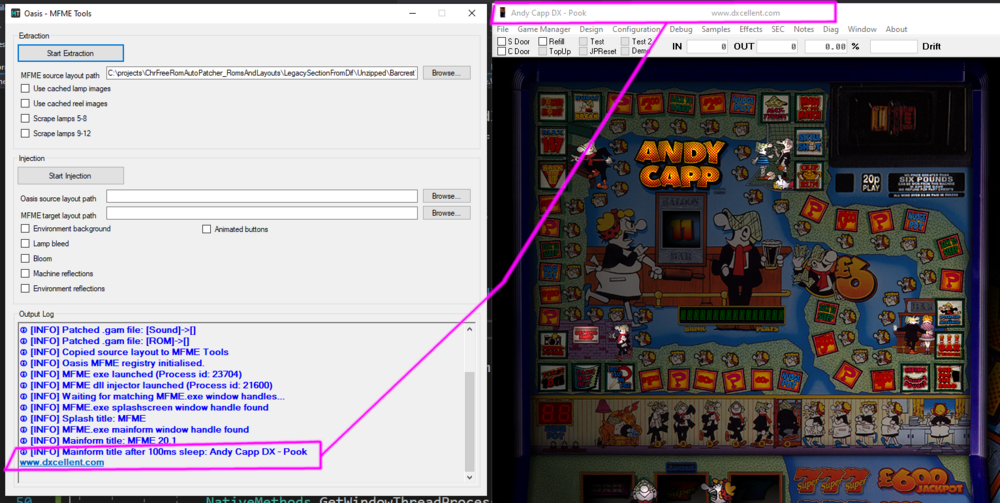Click log line 'Splash title: MFME'
The width and height of the screenshot is (1000, 503).
point(83,418)
